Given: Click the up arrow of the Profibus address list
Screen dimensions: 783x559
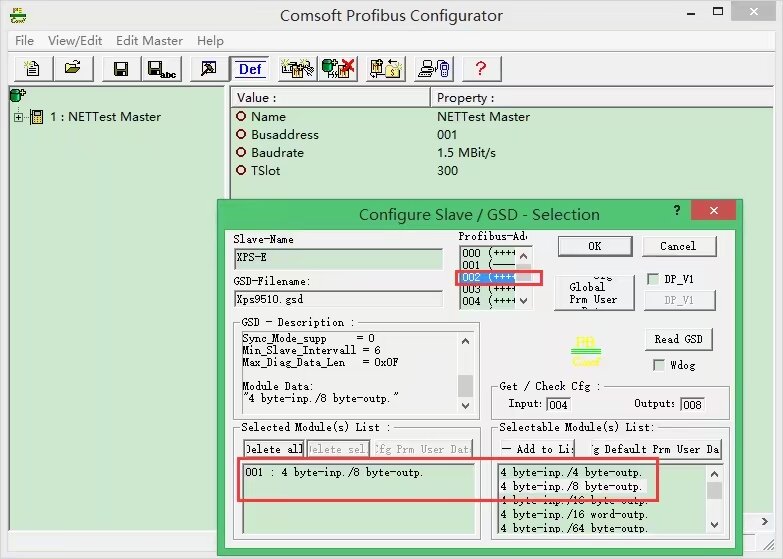Looking at the screenshot, I should point(523,256).
